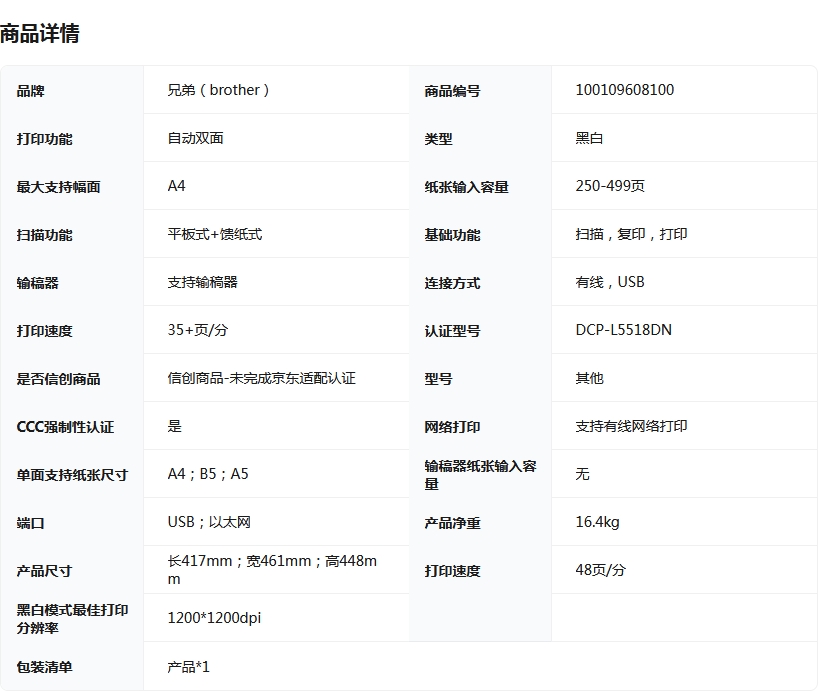Image resolution: width=819 pixels, height=692 pixels.
Task: Click the 端口 label
Action: point(30,523)
